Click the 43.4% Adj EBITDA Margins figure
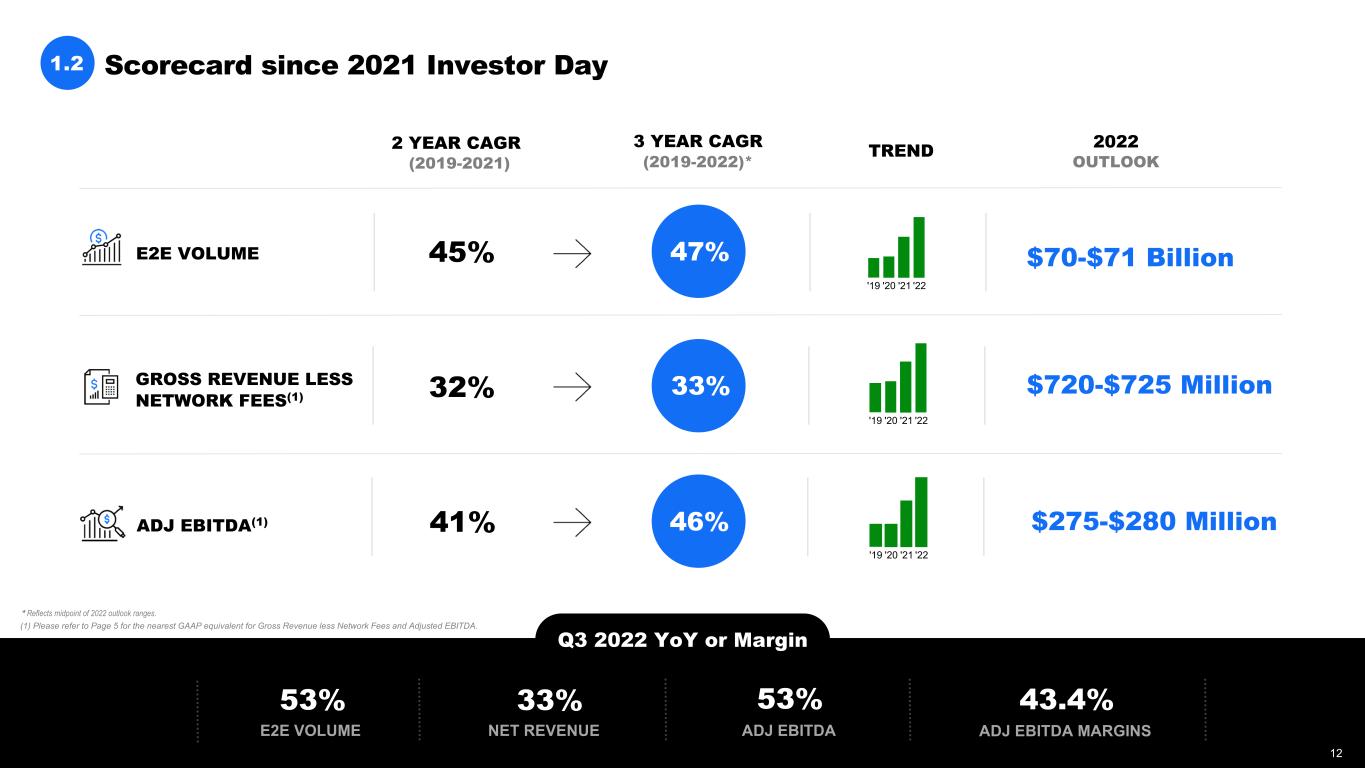 1065,697
